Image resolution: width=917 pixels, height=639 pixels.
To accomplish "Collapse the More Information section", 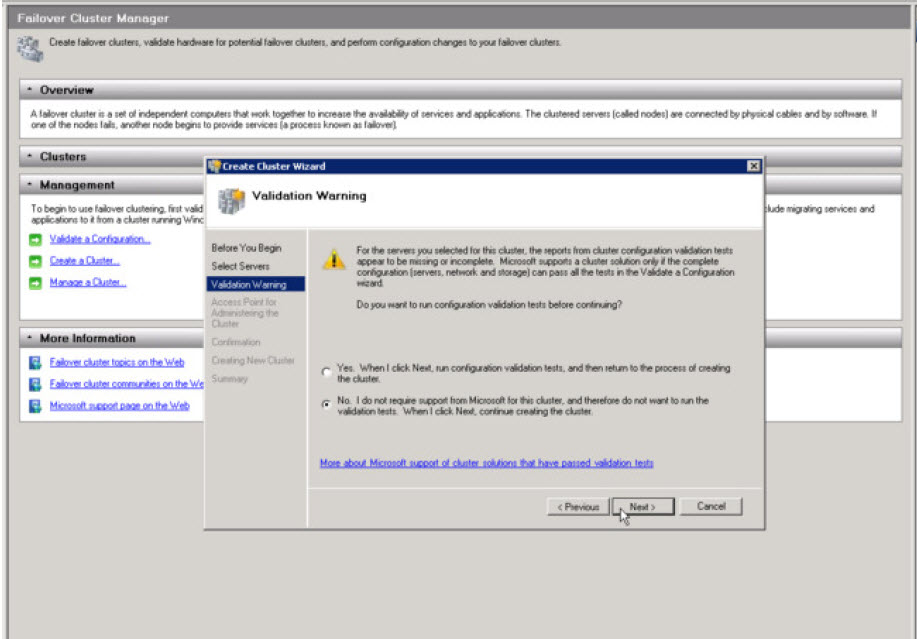I will [x=29, y=338].
